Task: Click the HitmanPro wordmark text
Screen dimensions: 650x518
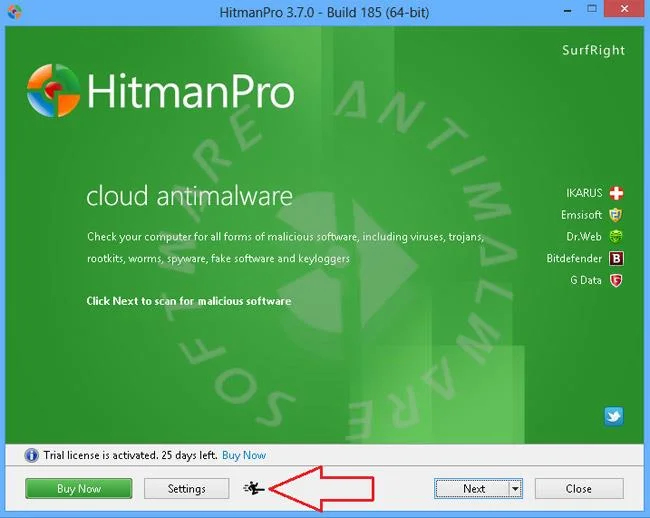Action: pos(191,91)
